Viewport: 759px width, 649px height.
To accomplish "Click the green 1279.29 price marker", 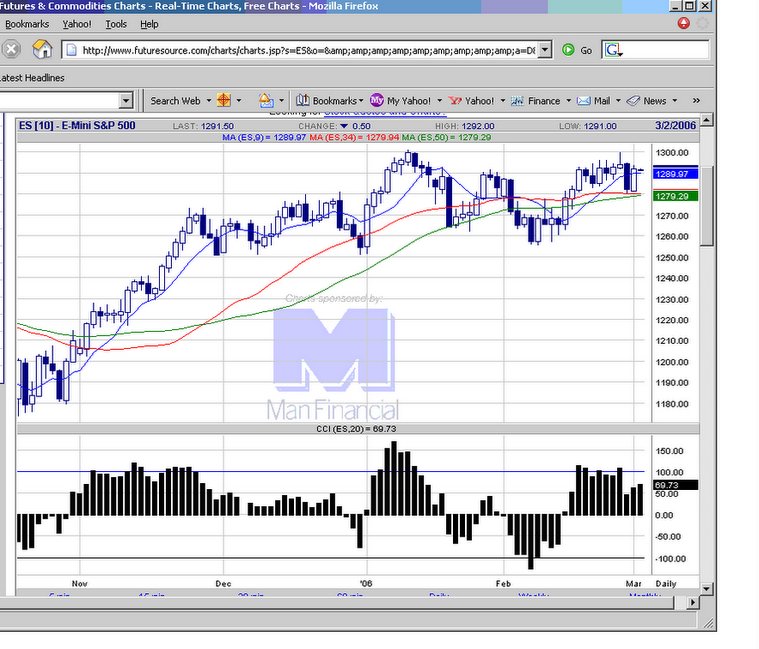I will click(675, 196).
